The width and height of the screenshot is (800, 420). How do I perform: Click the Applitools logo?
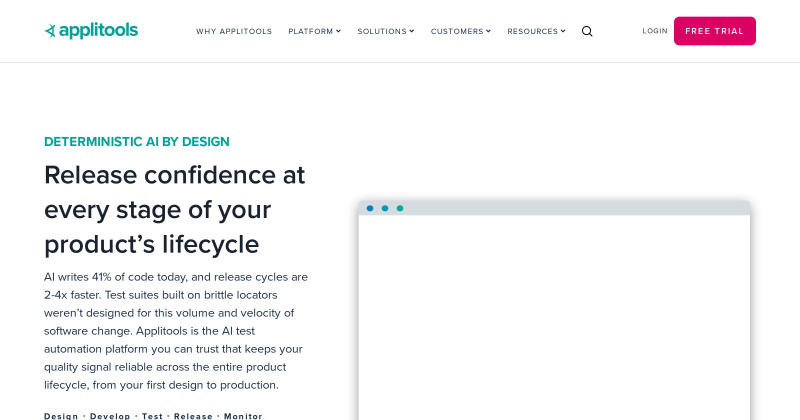[91, 31]
